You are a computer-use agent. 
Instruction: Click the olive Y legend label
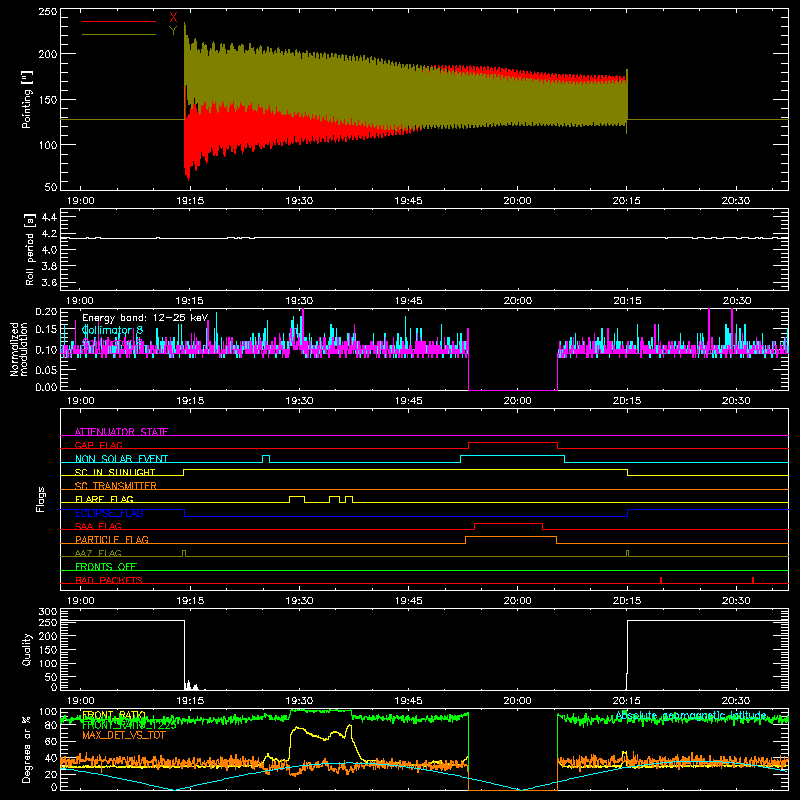click(x=173, y=31)
